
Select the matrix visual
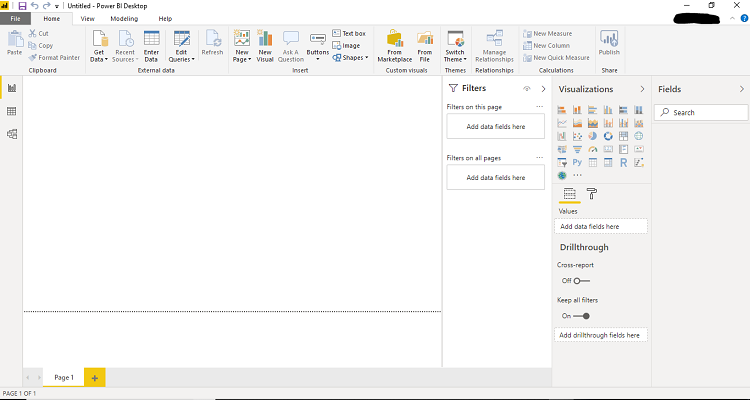[608, 163]
